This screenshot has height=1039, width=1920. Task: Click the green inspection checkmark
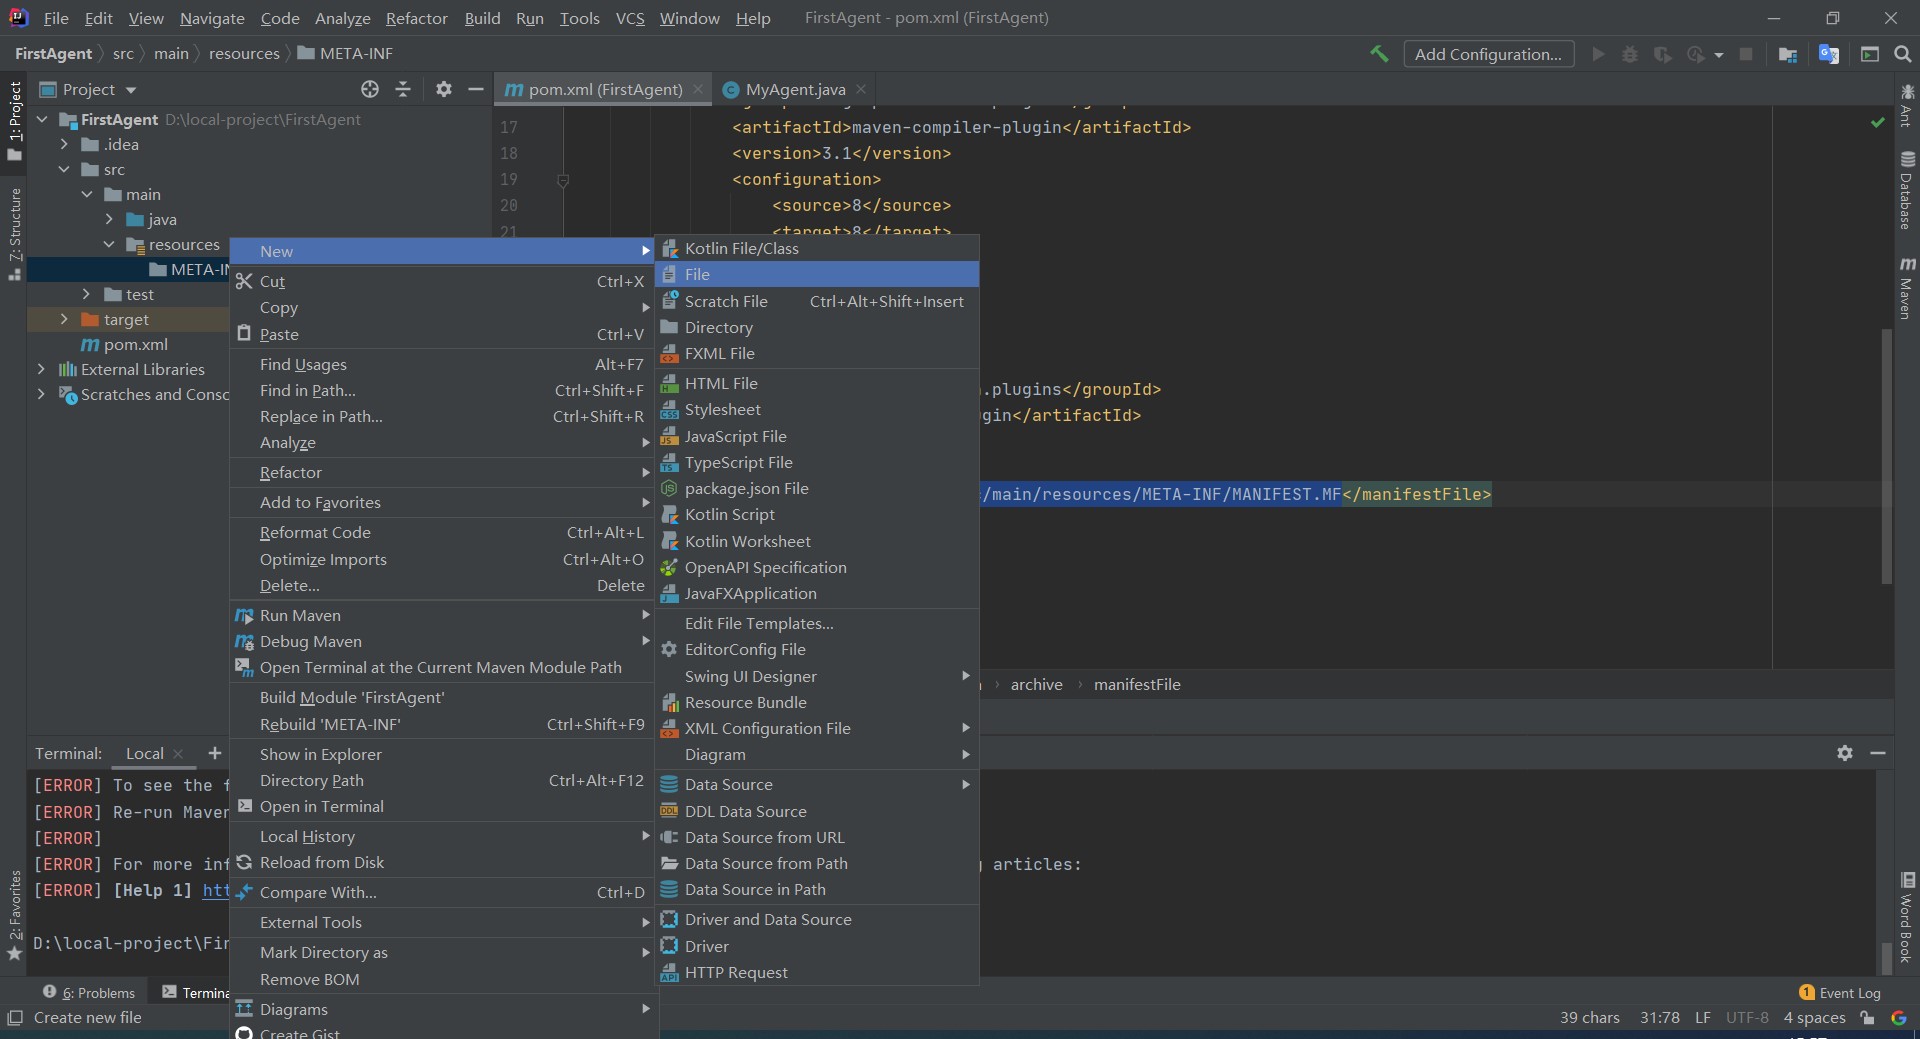click(x=1877, y=122)
